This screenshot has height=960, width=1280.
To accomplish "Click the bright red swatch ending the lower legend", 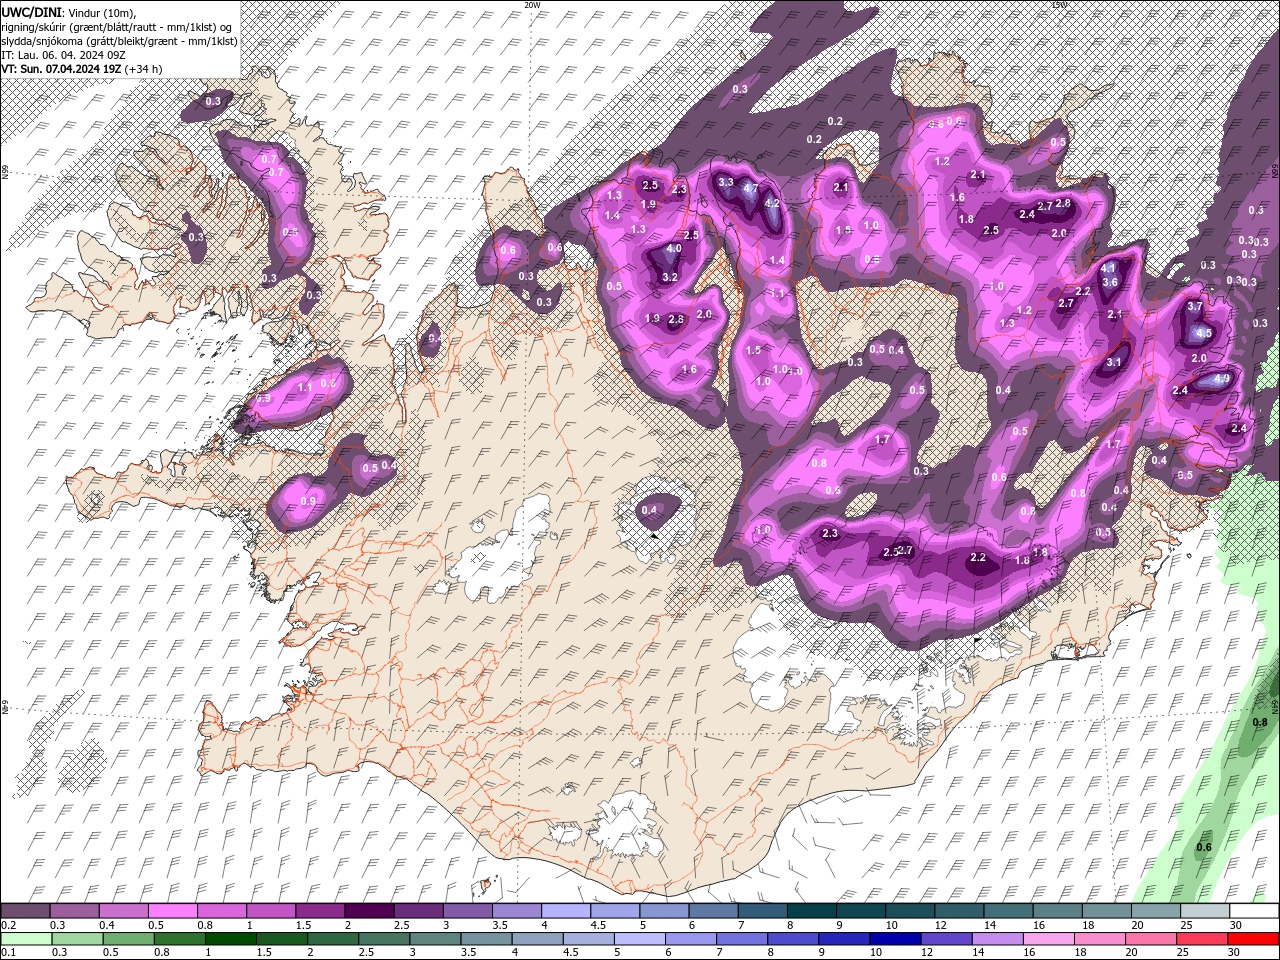I will [1253, 938].
